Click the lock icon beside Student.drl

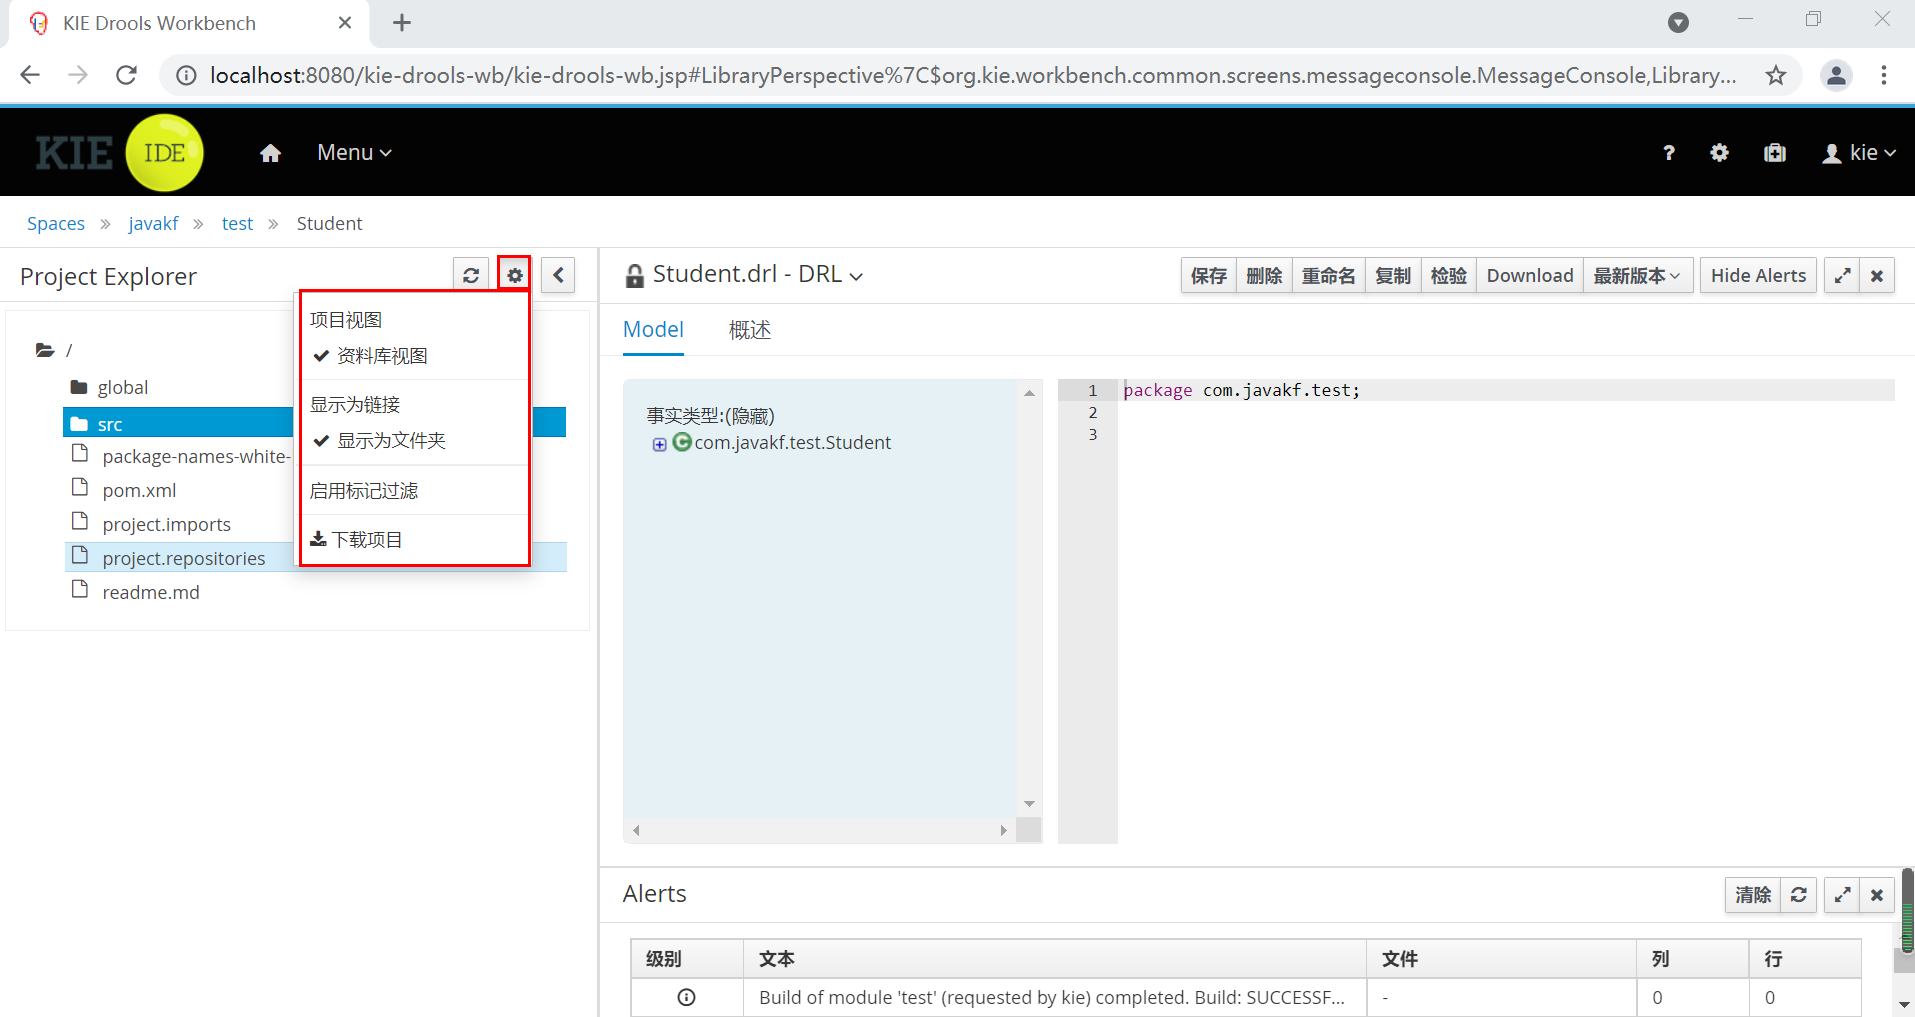634,276
